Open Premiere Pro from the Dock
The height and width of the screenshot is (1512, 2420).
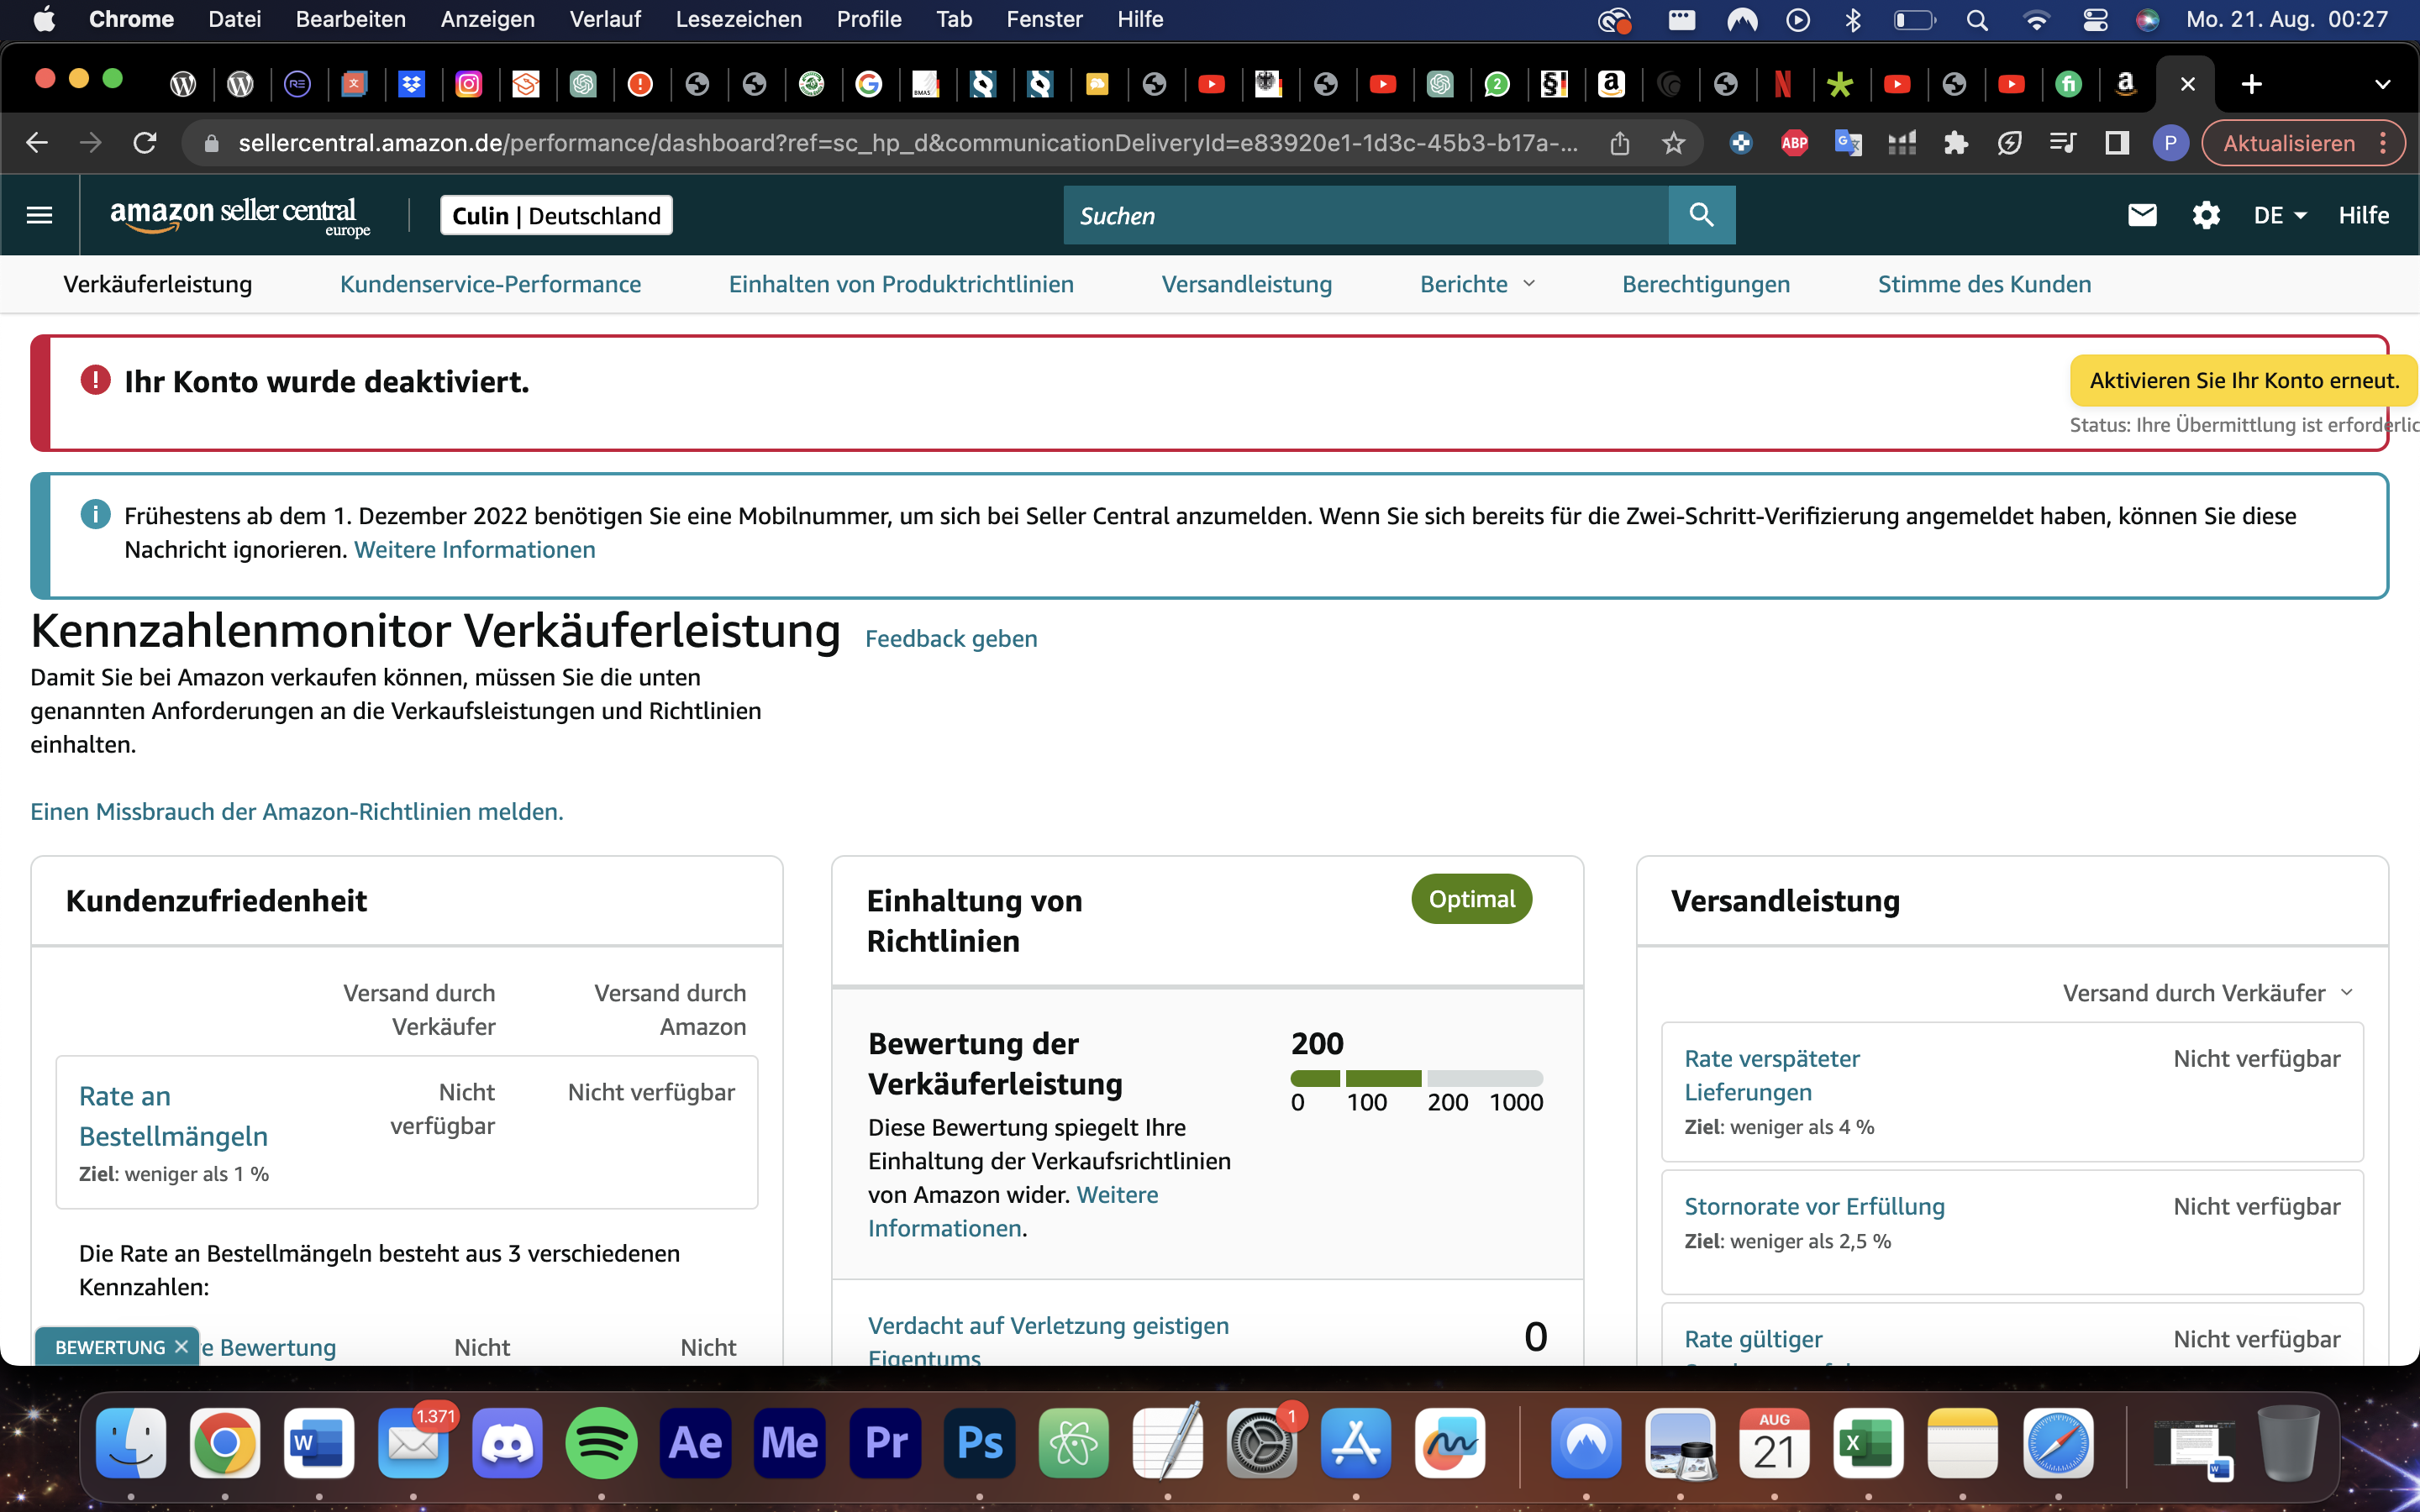885,1442
